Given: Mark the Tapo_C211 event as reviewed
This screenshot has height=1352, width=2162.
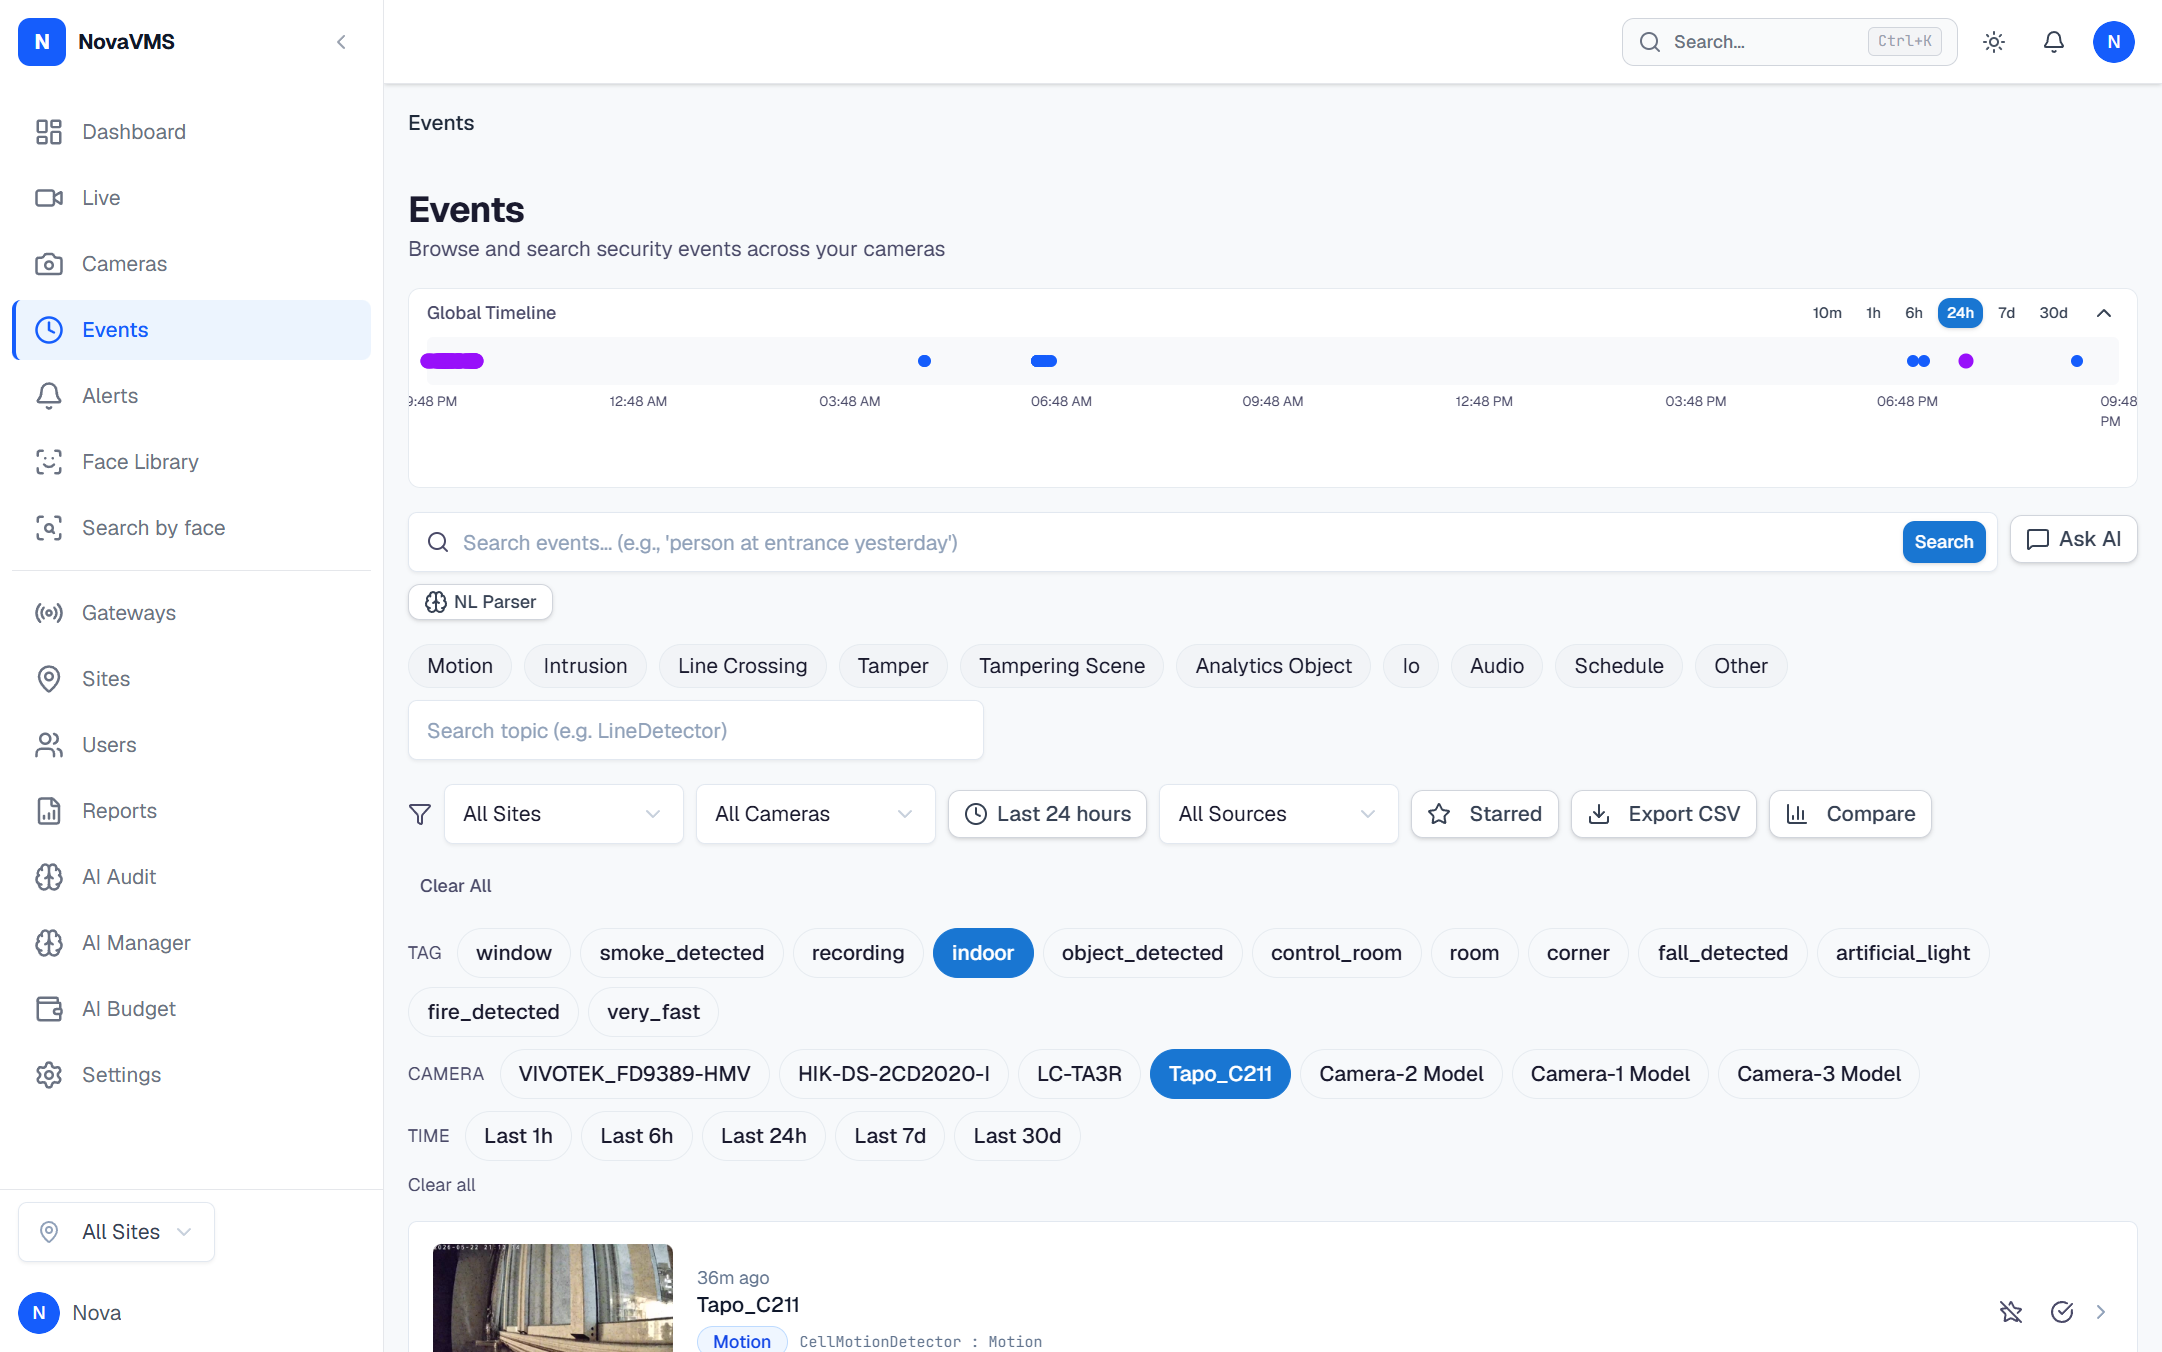Looking at the screenshot, I should [2061, 1311].
